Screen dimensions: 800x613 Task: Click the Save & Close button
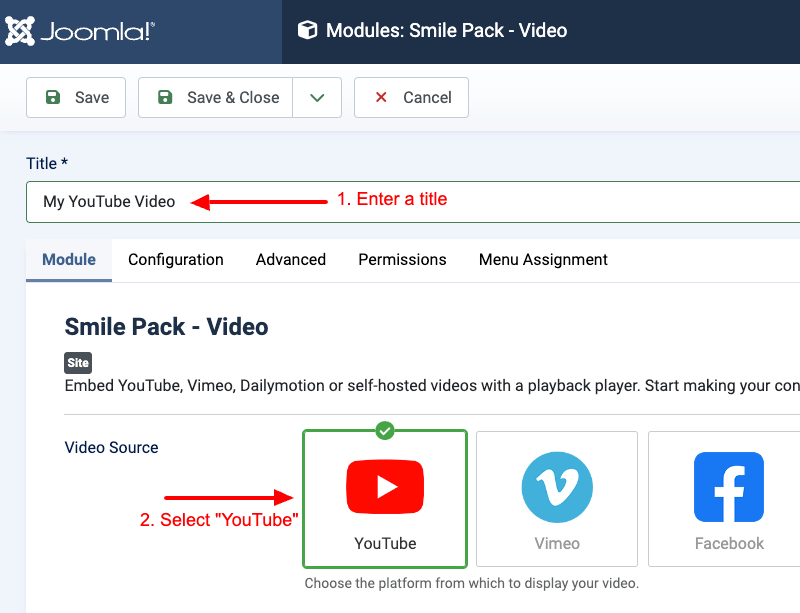tap(215, 97)
